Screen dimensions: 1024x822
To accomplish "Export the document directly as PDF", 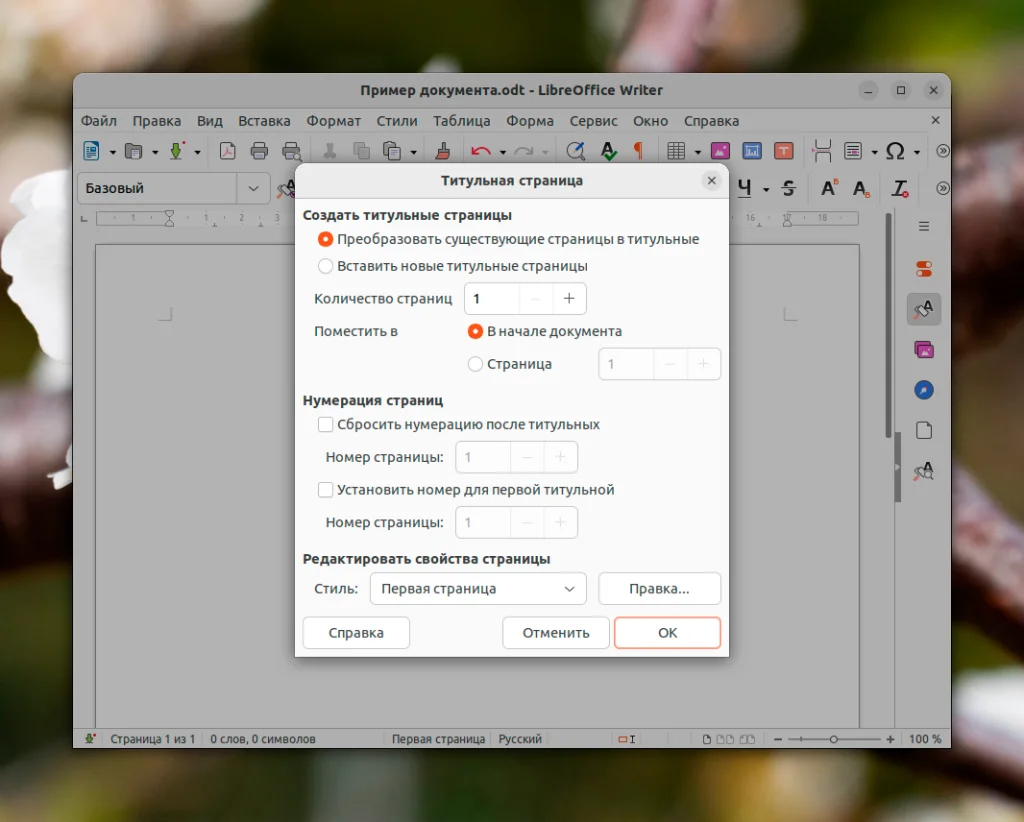I will (x=228, y=151).
